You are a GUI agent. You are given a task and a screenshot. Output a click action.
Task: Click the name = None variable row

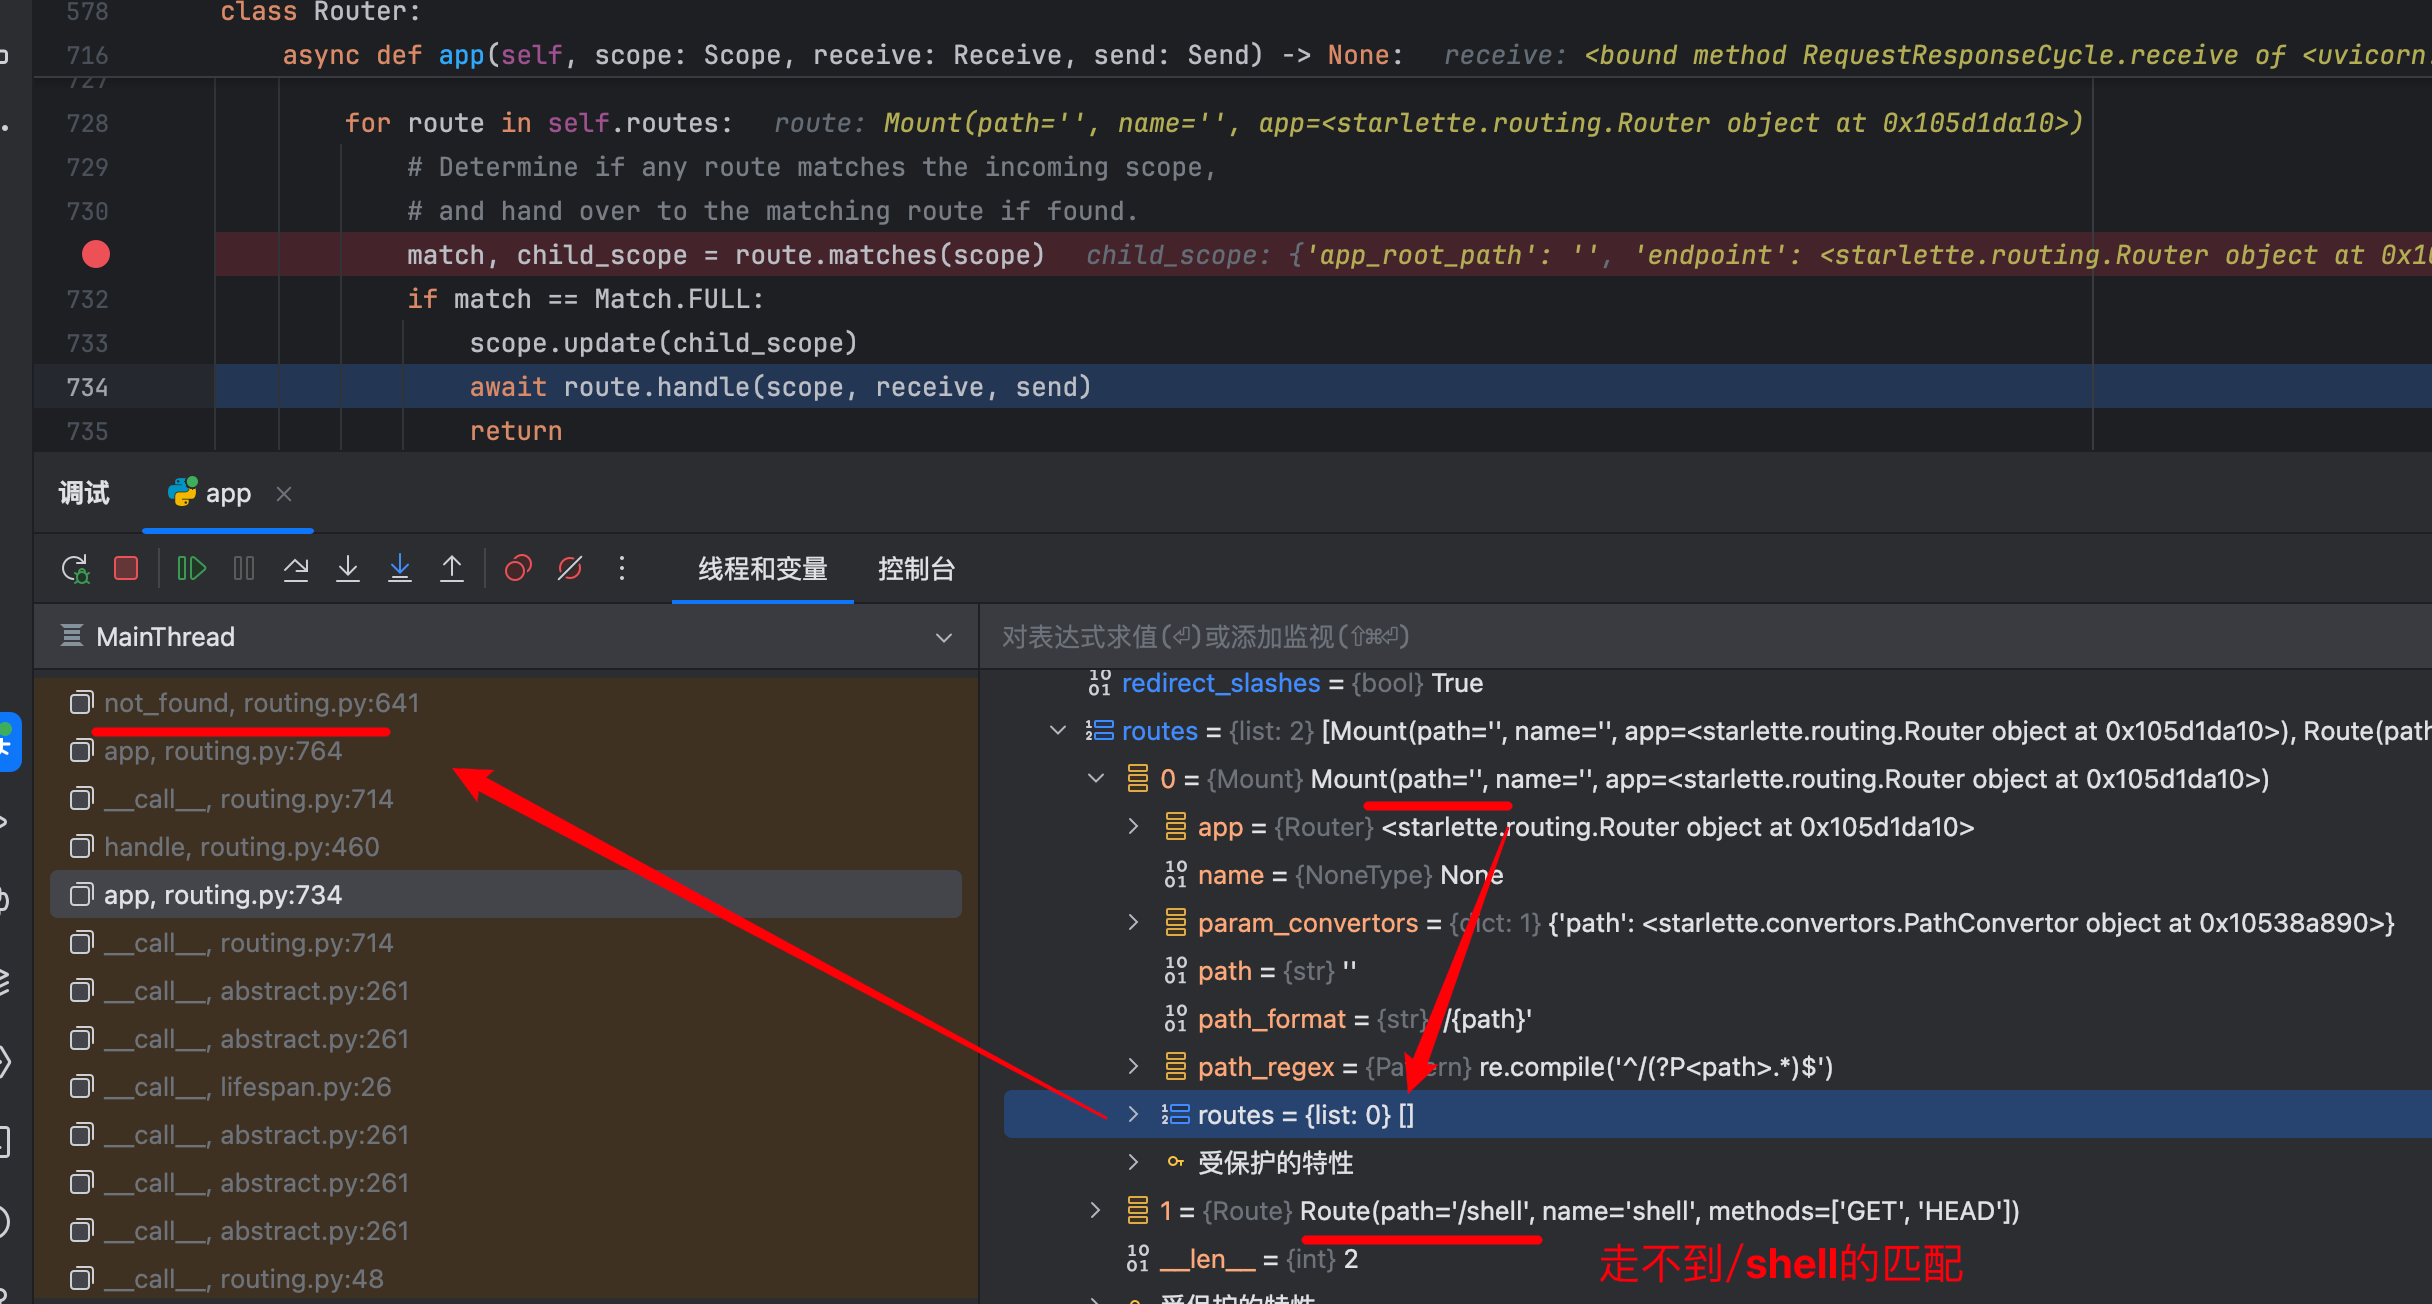[1717, 875]
